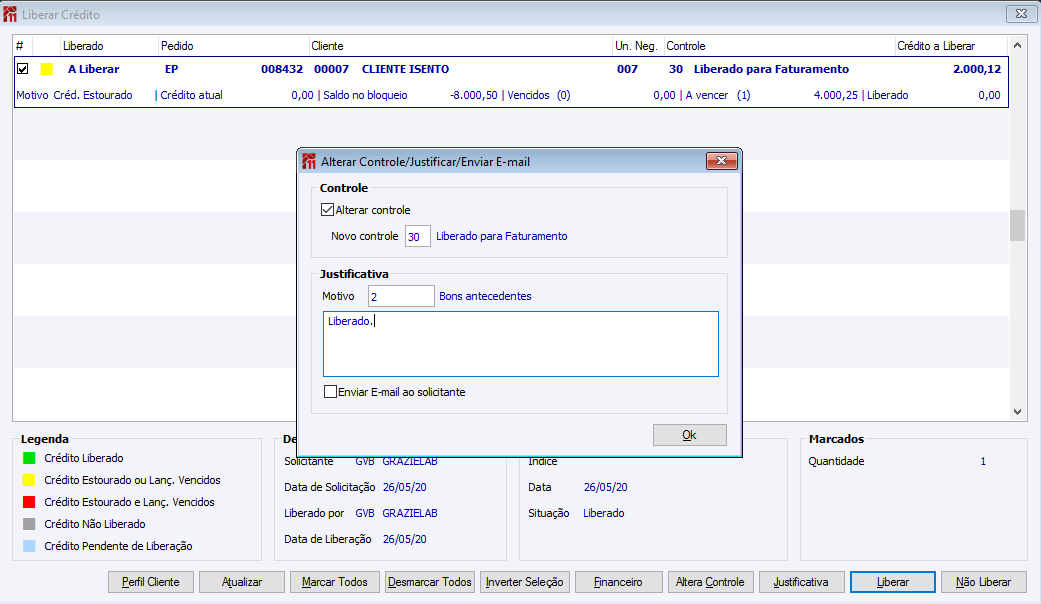The image size is (1041, 604).
Task: Toggle the row checkbox for order 008432
Action: tap(23, 68)
